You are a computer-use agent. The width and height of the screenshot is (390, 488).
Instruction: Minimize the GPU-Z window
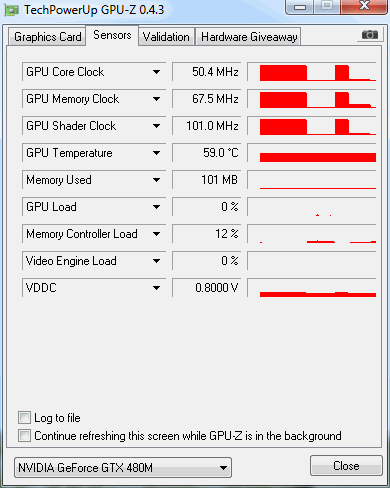tap(300, 7)
